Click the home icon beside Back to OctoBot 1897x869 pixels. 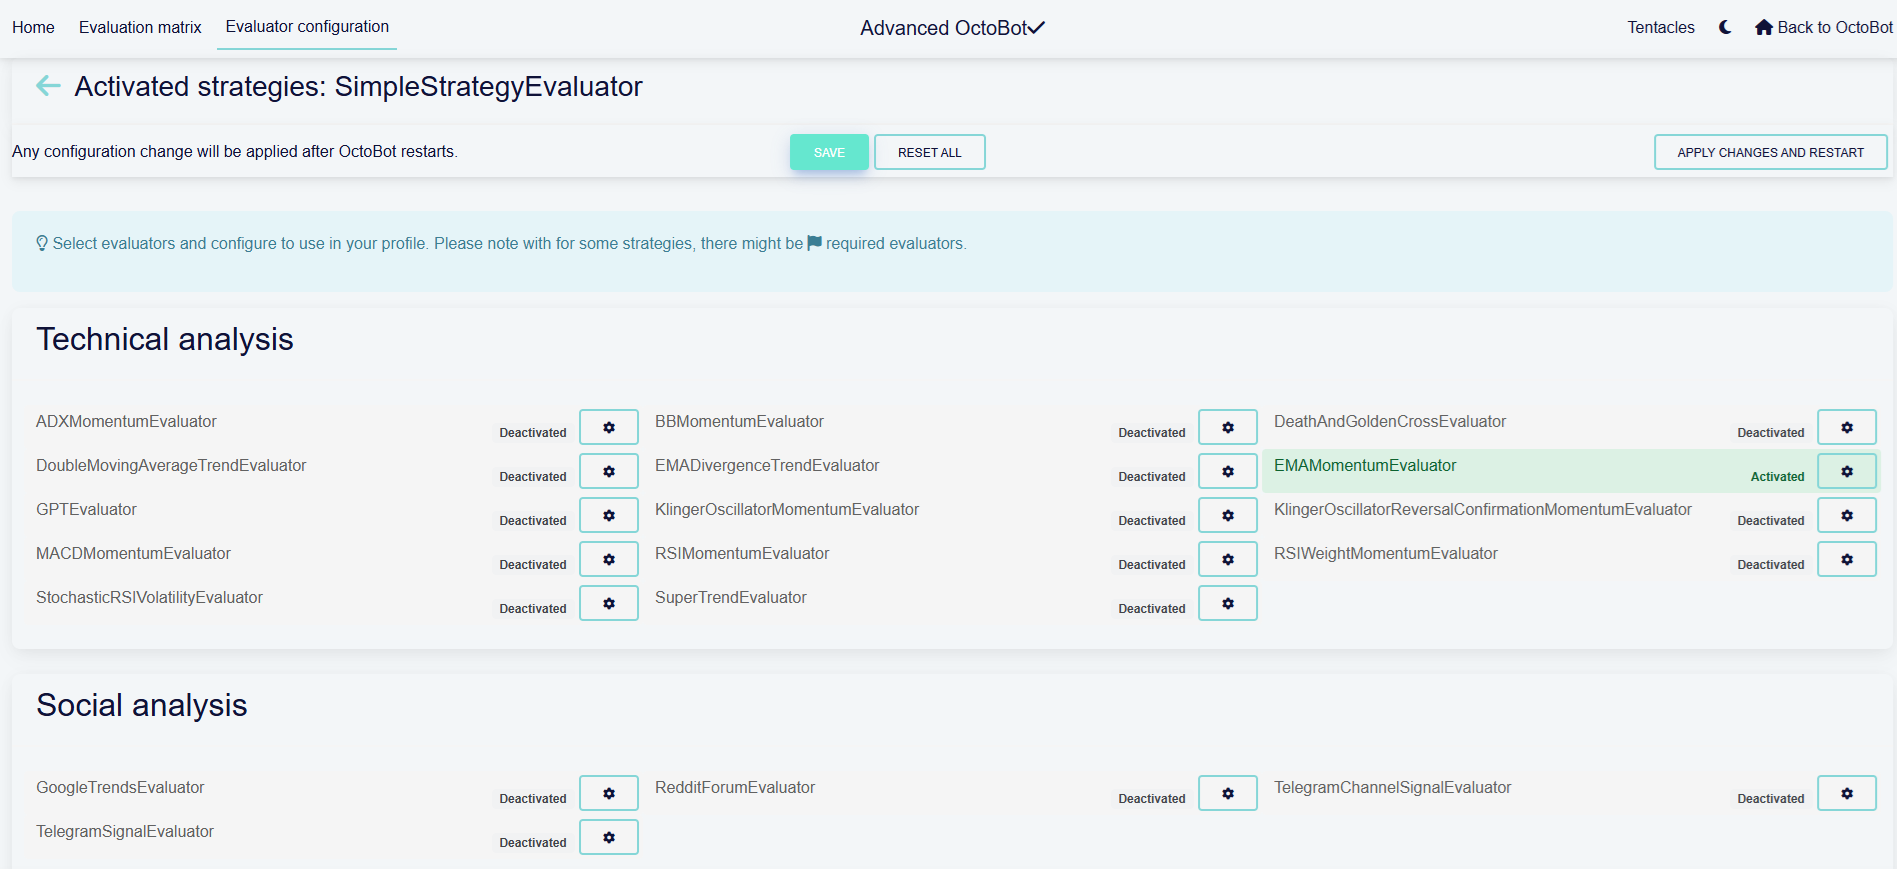[x=1764, y=27]
